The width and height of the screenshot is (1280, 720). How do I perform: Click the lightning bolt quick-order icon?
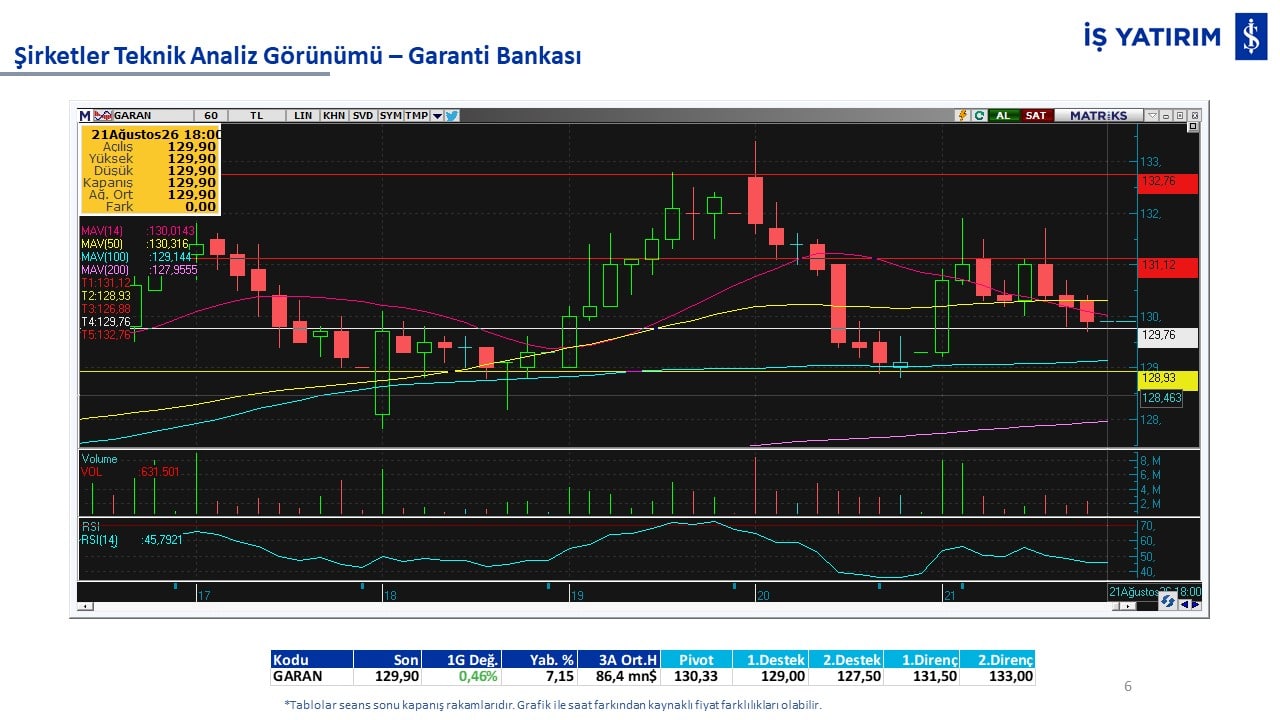962,115
